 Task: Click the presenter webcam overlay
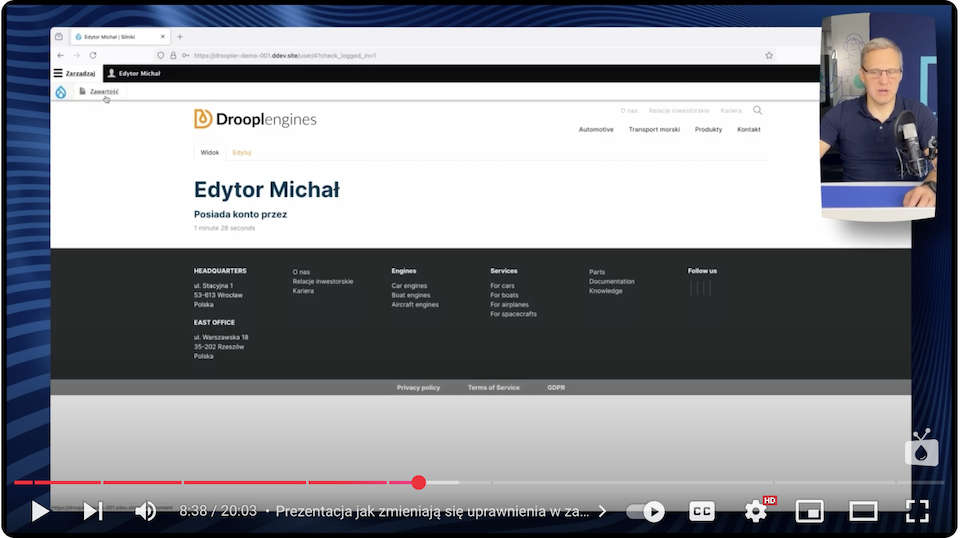[879, 116]
